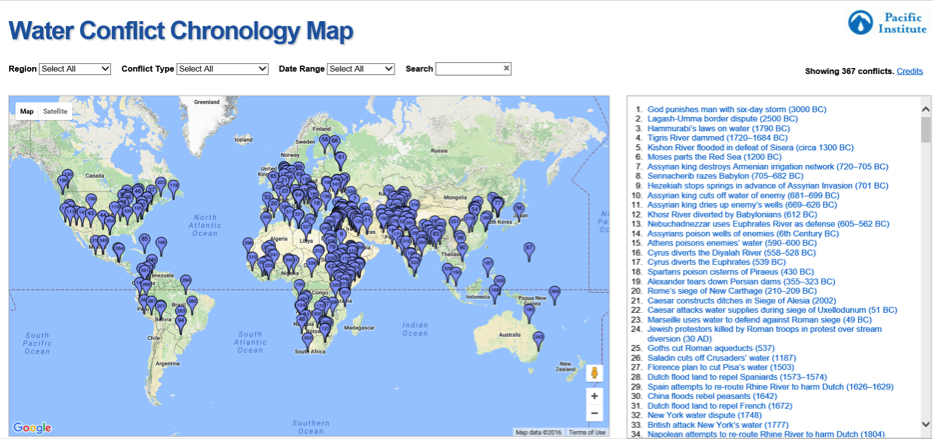The width and height of the screenshot is (933, 439).
Task: Select map marker 243 in southeastern Australia
Action: pos(538,340)
